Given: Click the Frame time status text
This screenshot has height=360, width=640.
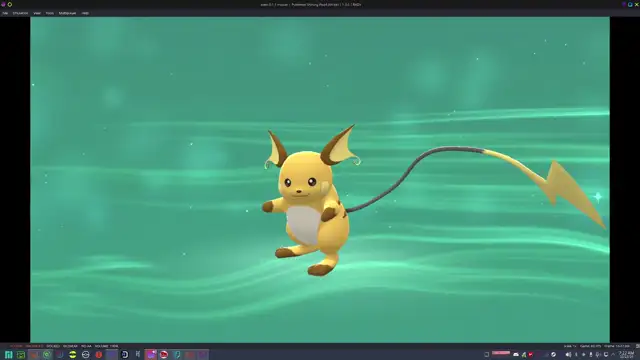Looking at the screenshot, I should click(617, 346).
